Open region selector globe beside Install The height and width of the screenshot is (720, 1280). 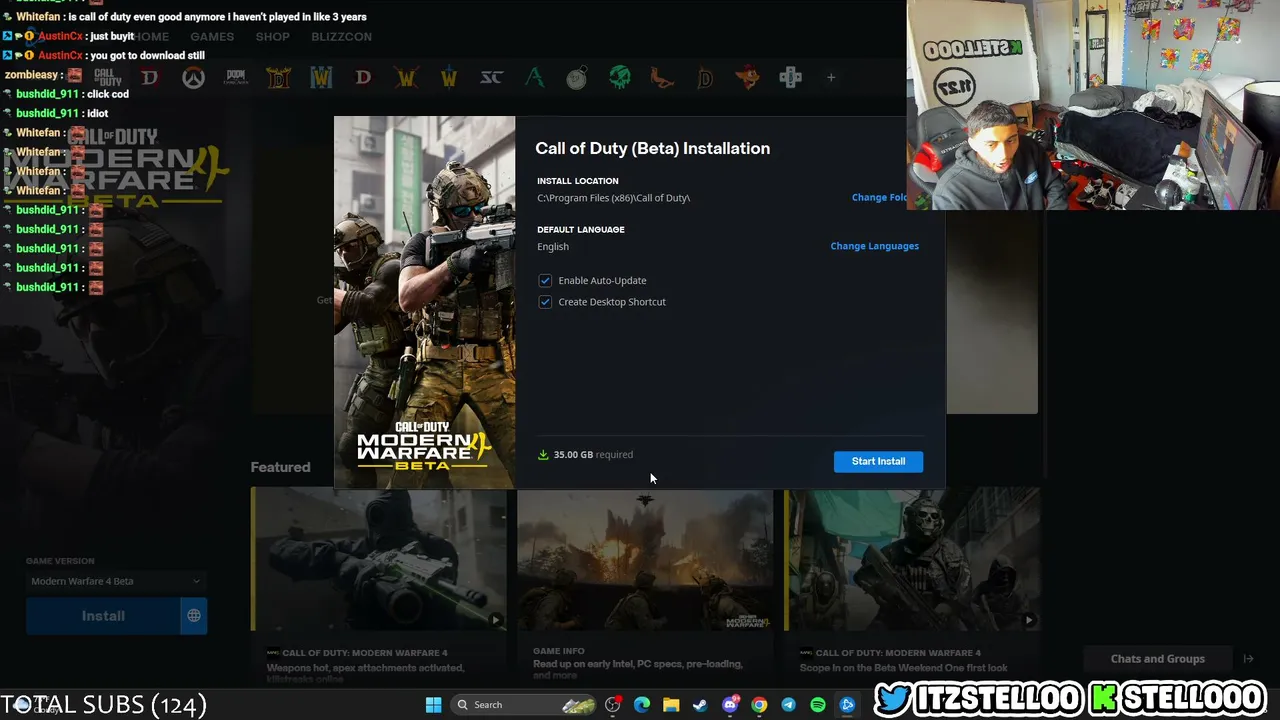[x=194, y=616]
